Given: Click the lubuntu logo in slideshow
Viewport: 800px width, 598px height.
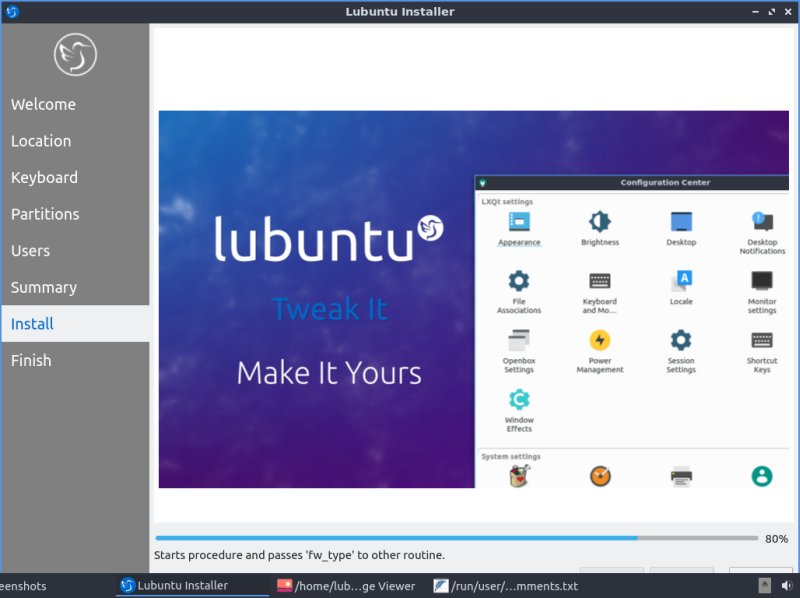Looking at the screenshot, I should click(329, 238).
